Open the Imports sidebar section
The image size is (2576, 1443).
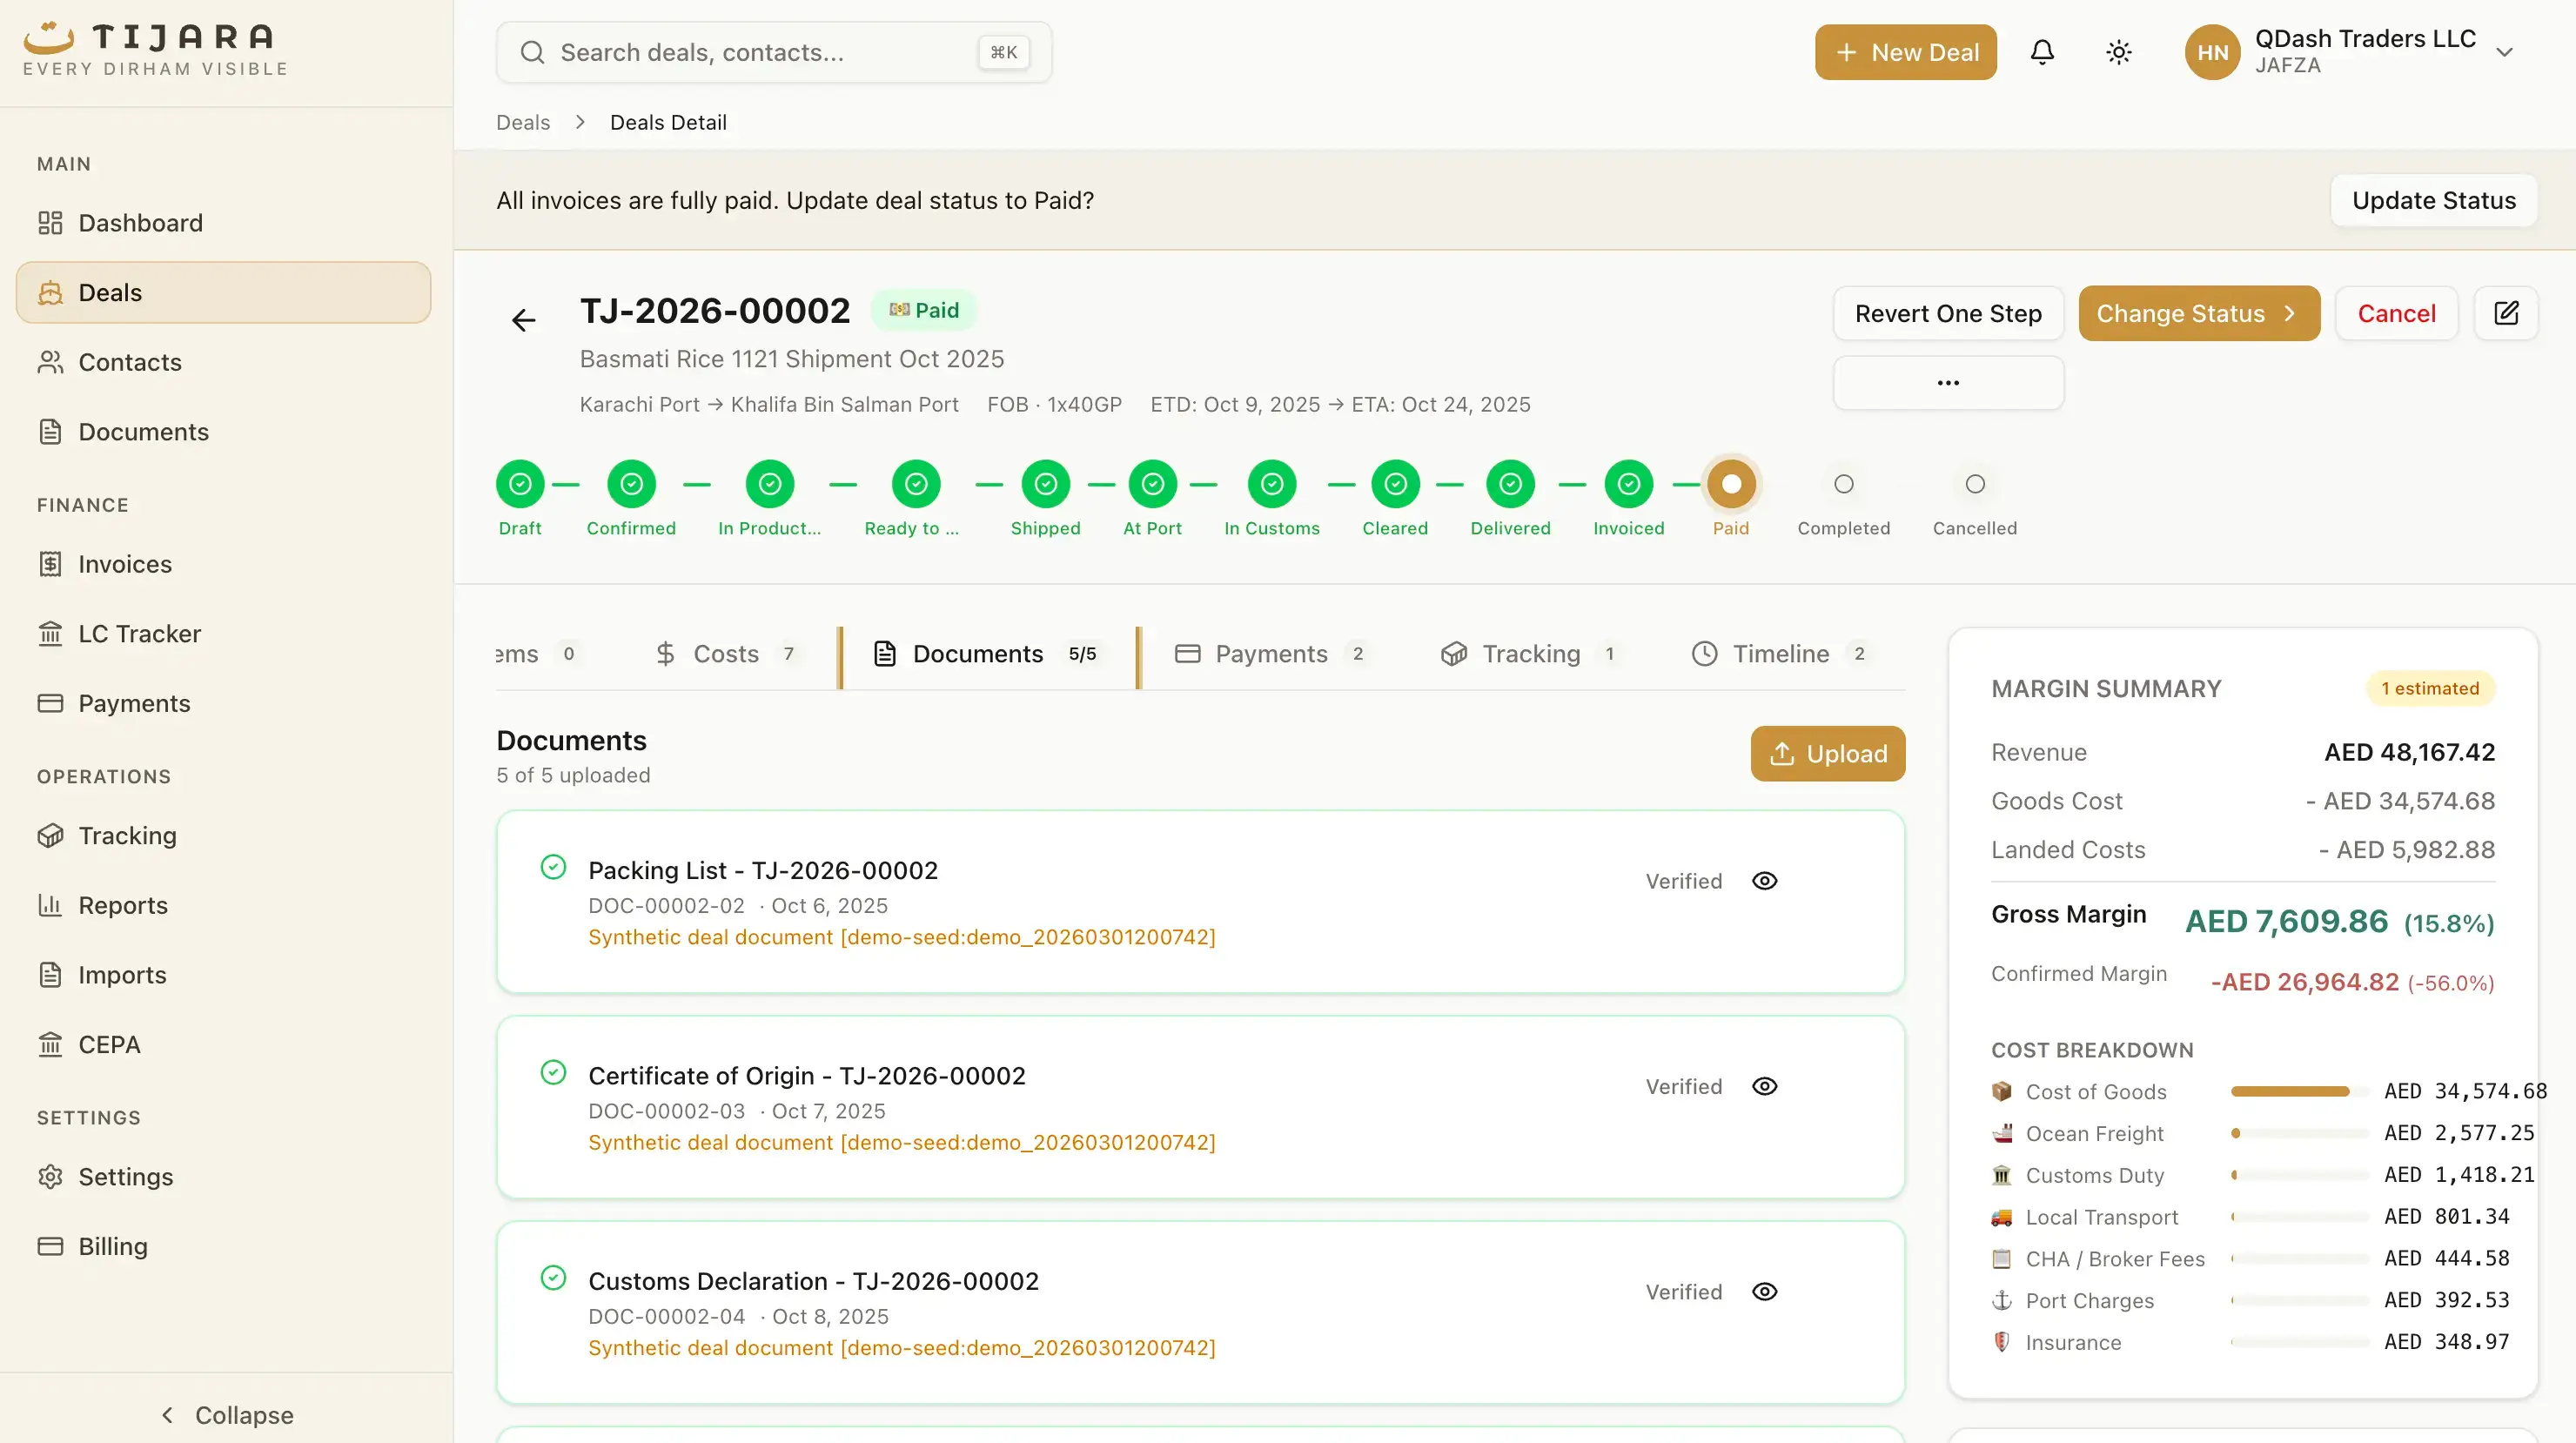(x=123, y=975)
